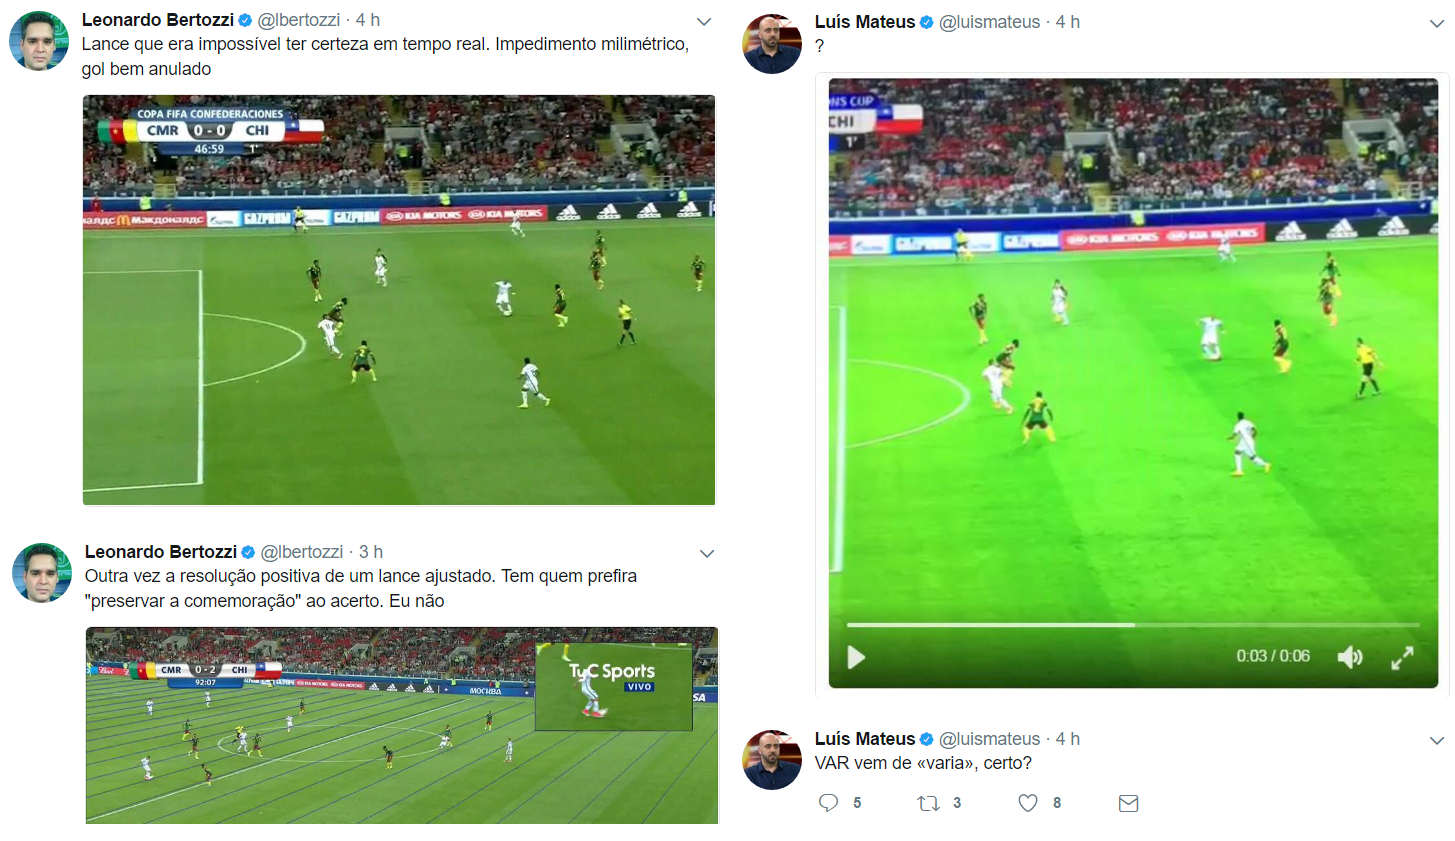Image resolution: width=1455 pixels, height=841 pixels.
Task: Mute the video using the speaker icon
Action: click(x=1350, y=657)
